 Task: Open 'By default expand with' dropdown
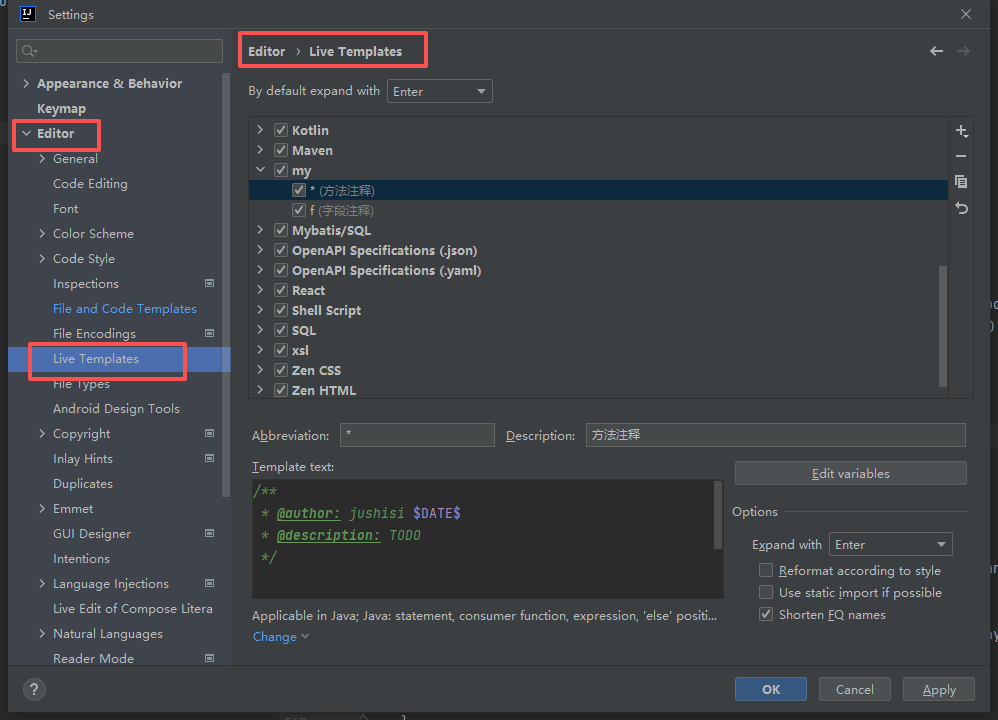[440, 91]
